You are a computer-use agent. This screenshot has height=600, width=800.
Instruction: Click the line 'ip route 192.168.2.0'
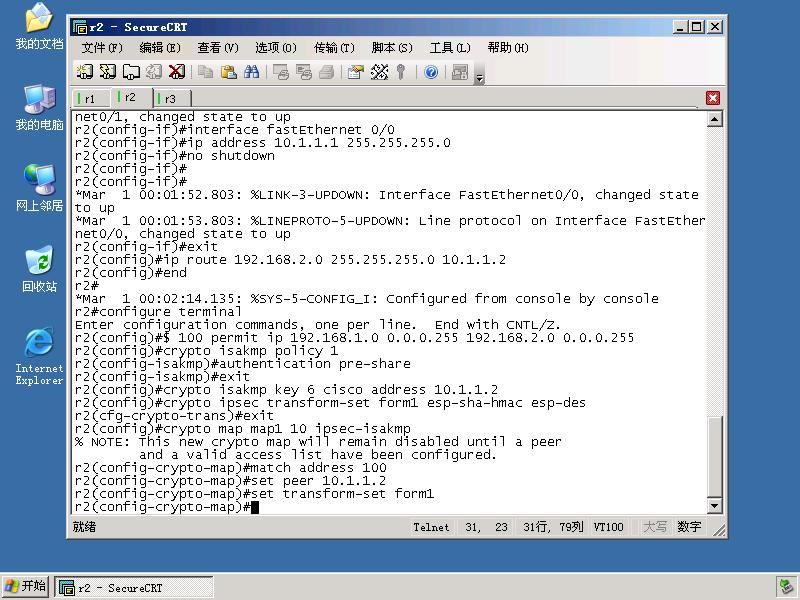coord(290,260)
